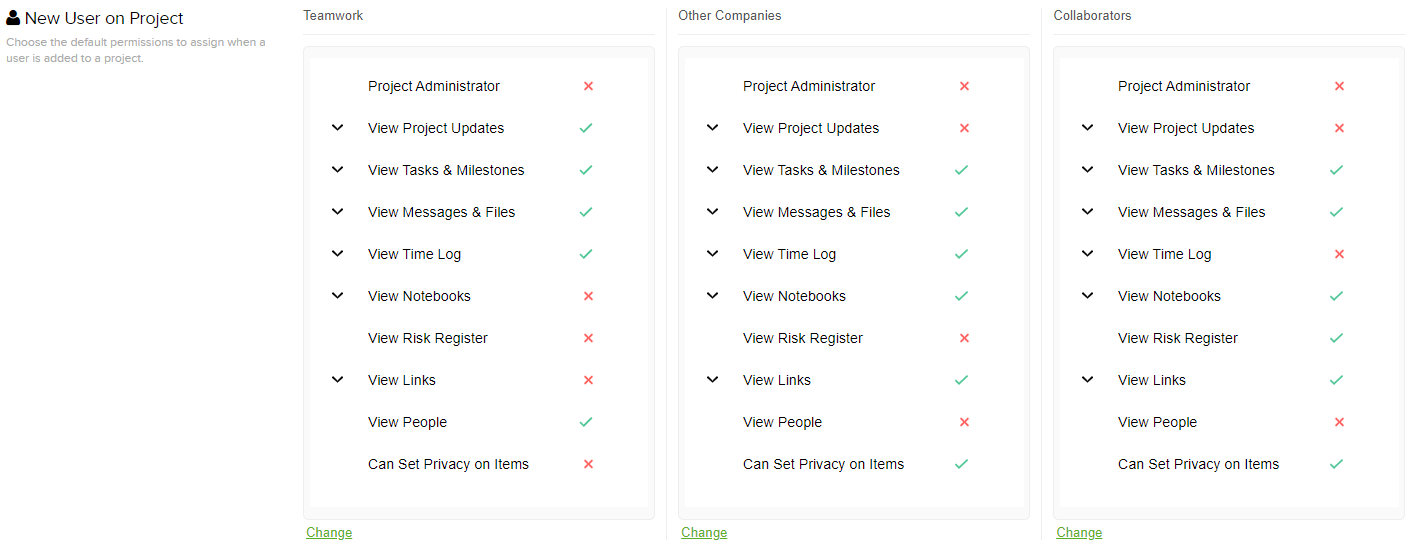1414x553 pixels.
Task: Expand Collaborators View Notebooks chevron
Action: point(1088,296)
